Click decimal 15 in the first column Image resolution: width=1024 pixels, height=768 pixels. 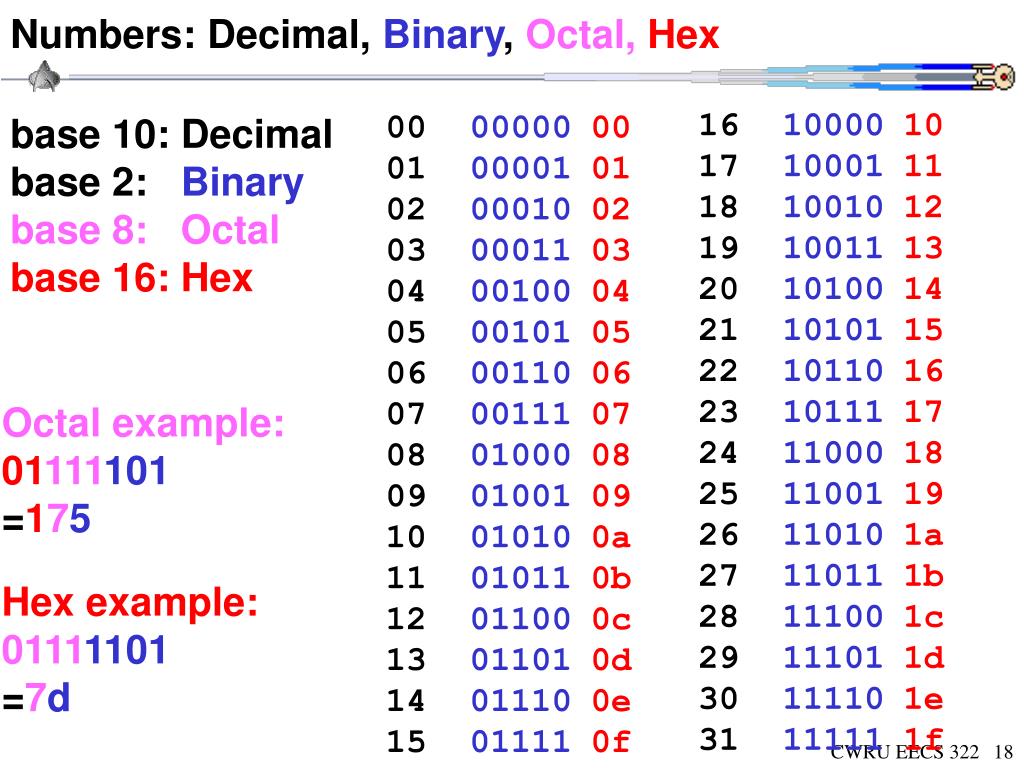click(x=406, y=741)
